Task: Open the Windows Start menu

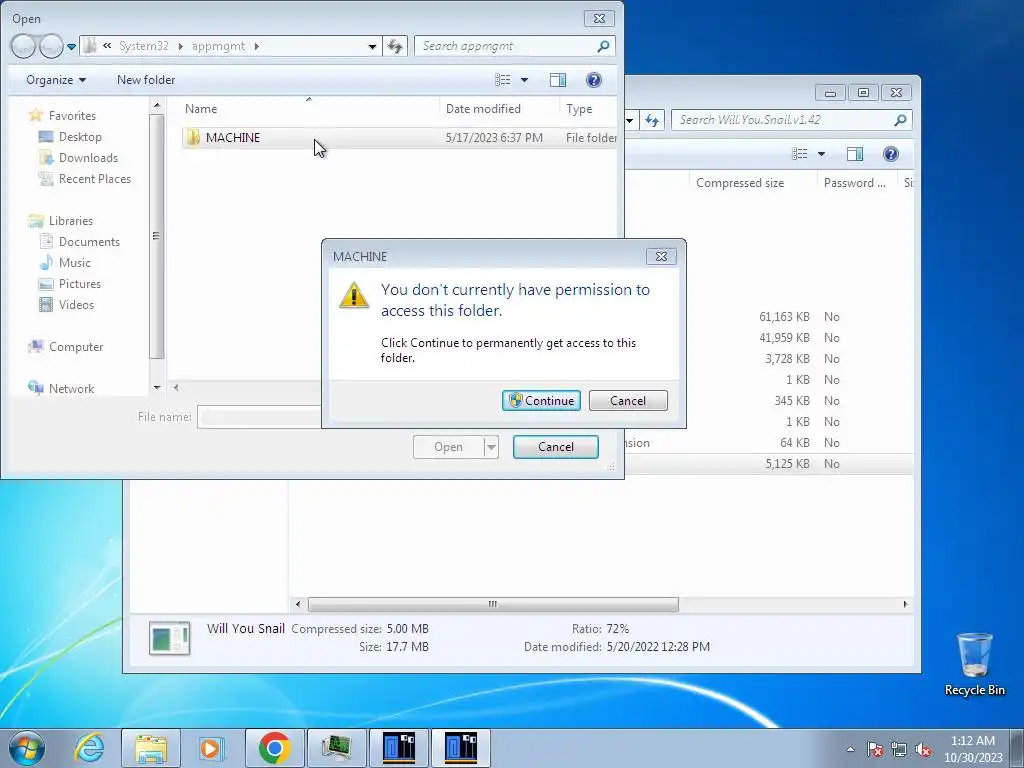Action: pos(26,748)
